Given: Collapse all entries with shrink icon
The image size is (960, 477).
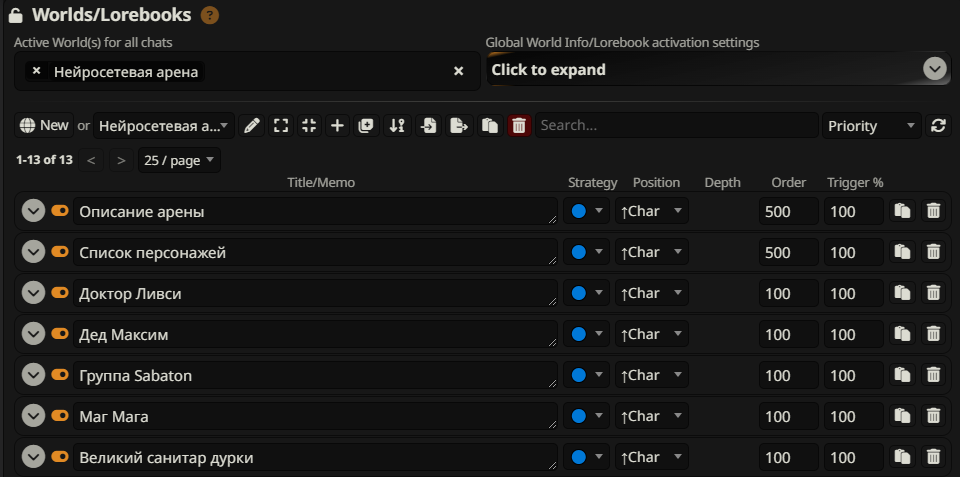Looking at the screenshot, I should [x=309, y=126].
